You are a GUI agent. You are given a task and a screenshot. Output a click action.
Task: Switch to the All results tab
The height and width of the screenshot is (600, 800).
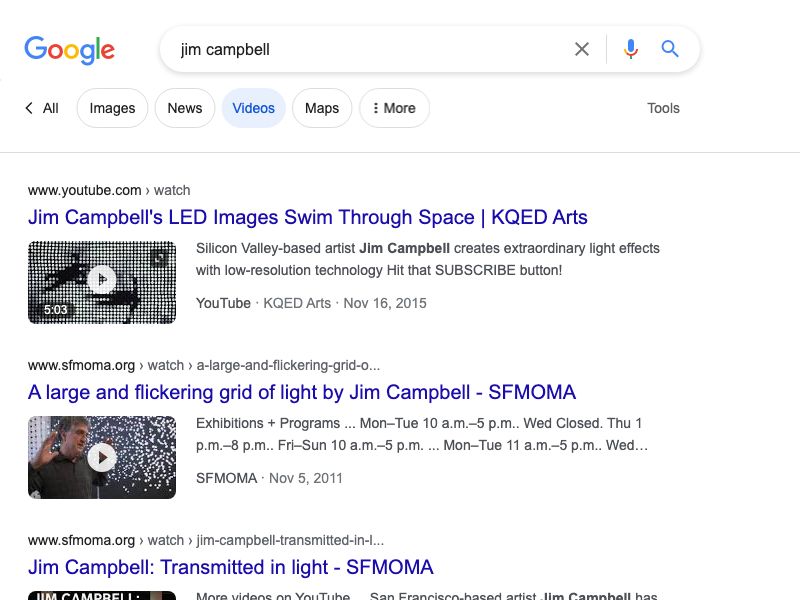coord(51,108)
